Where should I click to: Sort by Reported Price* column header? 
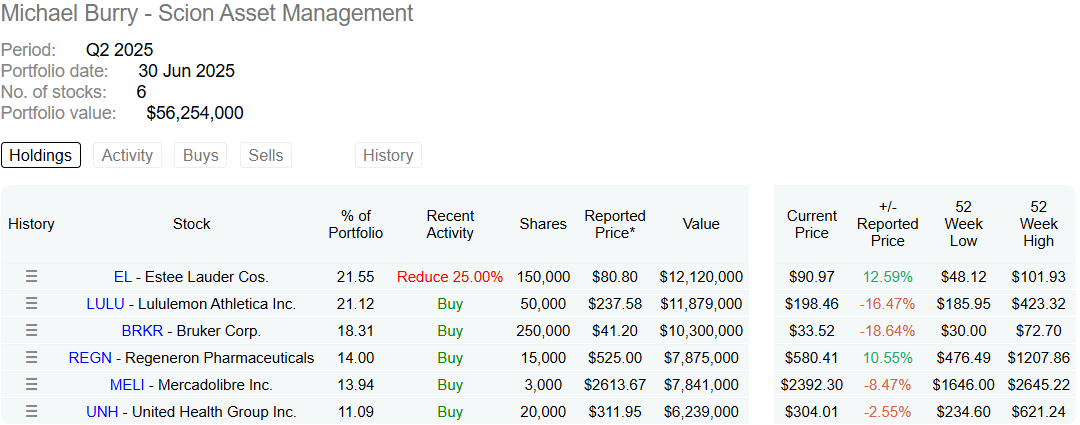coord(615,224)
